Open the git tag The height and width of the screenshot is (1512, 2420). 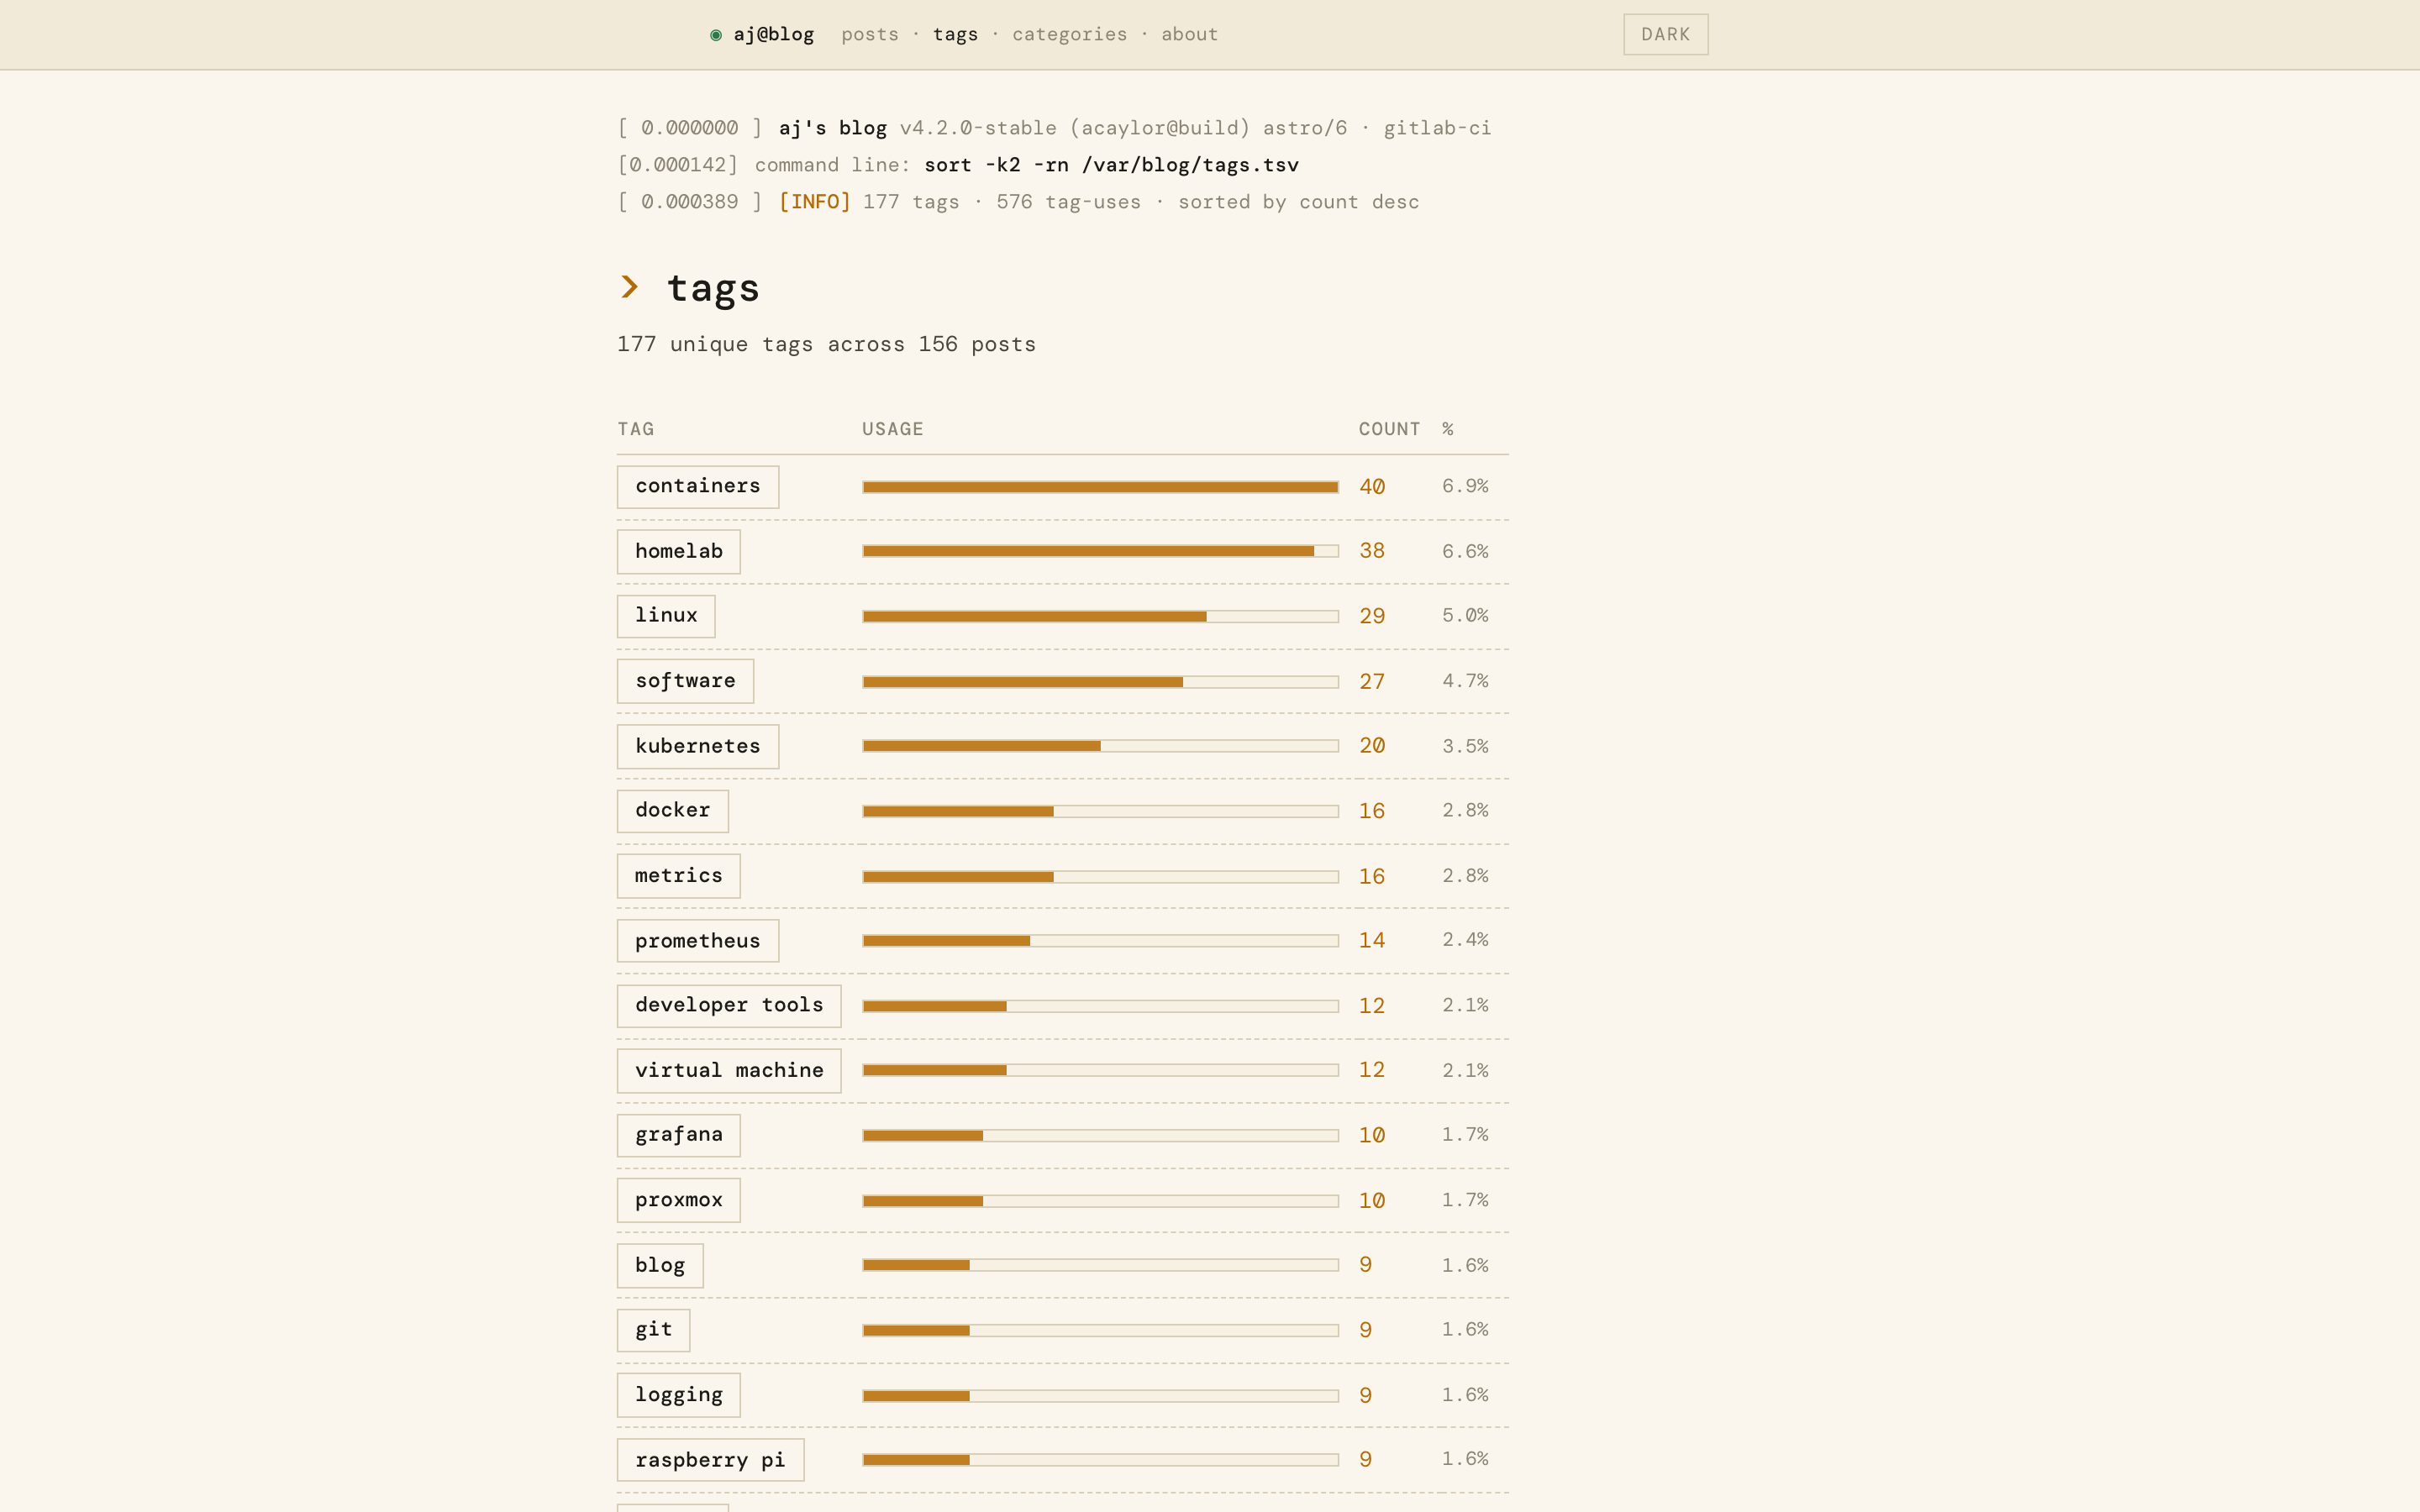pos(653,1330)
